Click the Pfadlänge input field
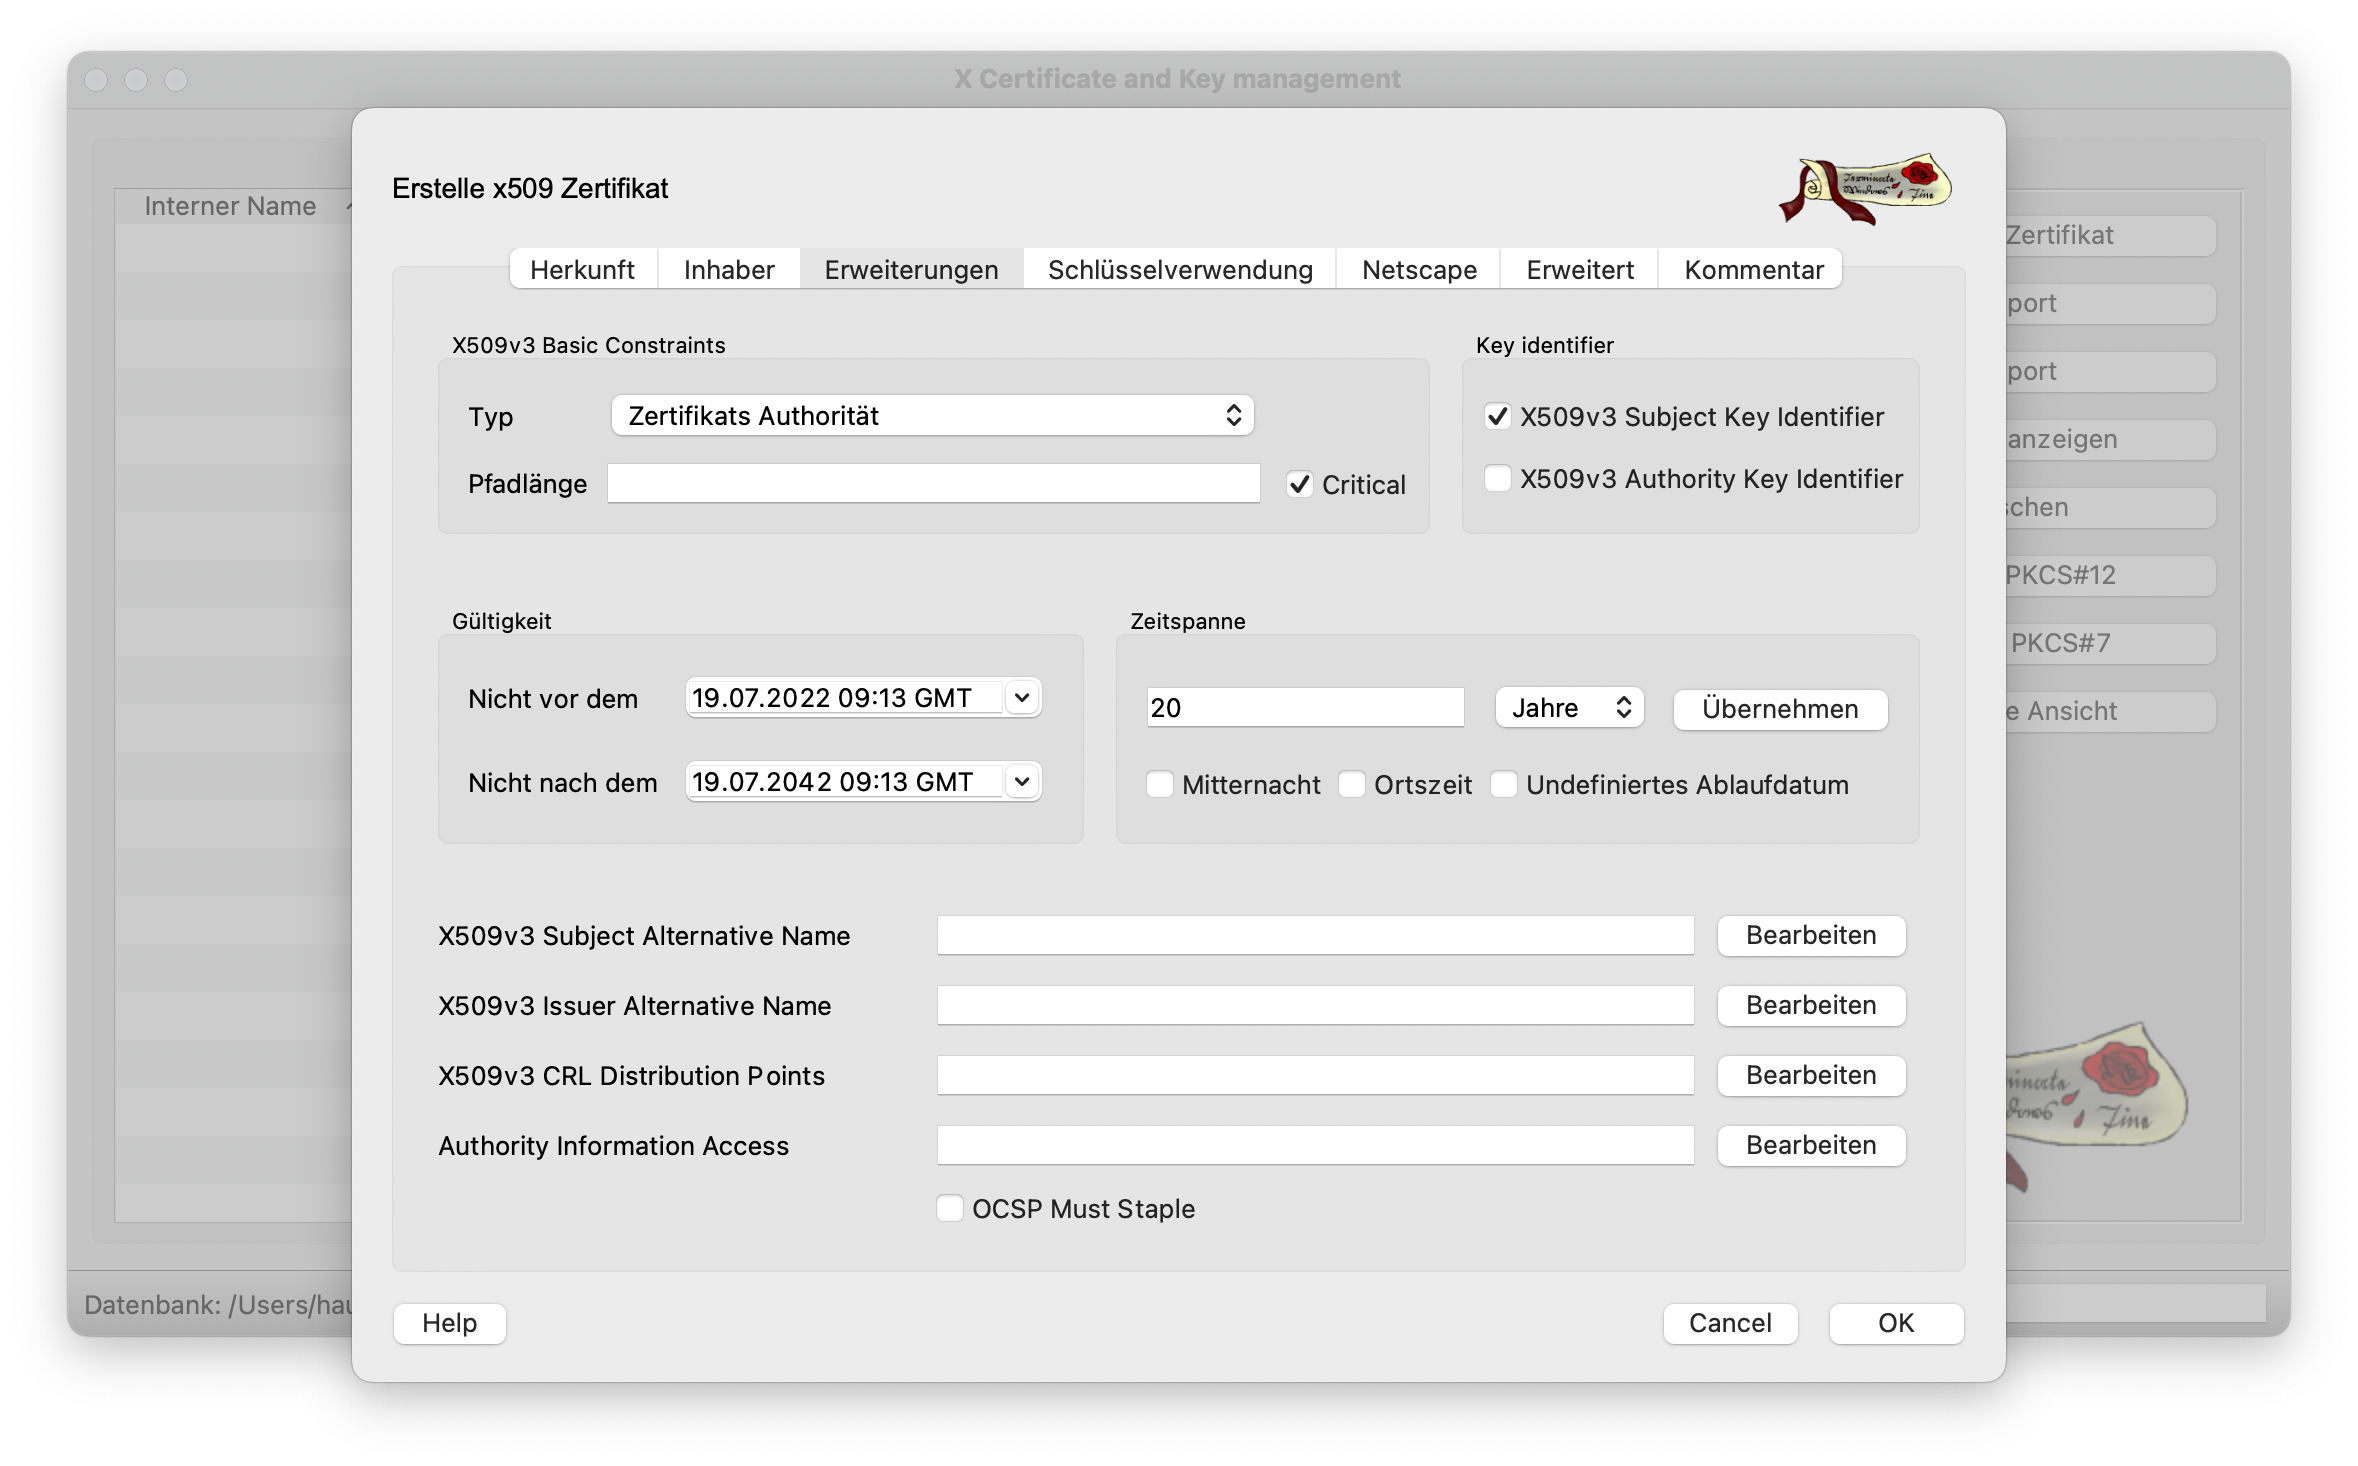 click(x=933, y=483)
